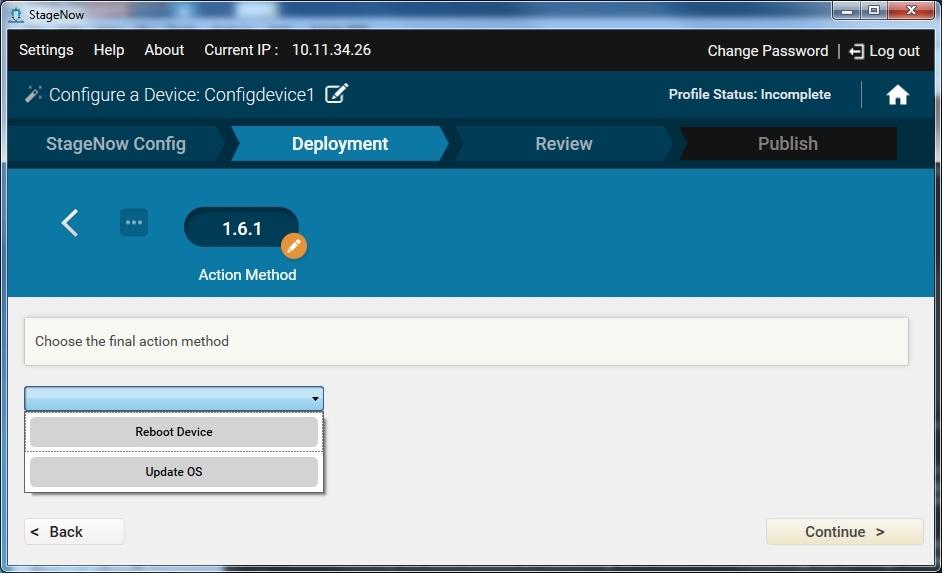942x573 pixels.
Task: Select Reboot Device from the list
Action: (x=174, y=432)
